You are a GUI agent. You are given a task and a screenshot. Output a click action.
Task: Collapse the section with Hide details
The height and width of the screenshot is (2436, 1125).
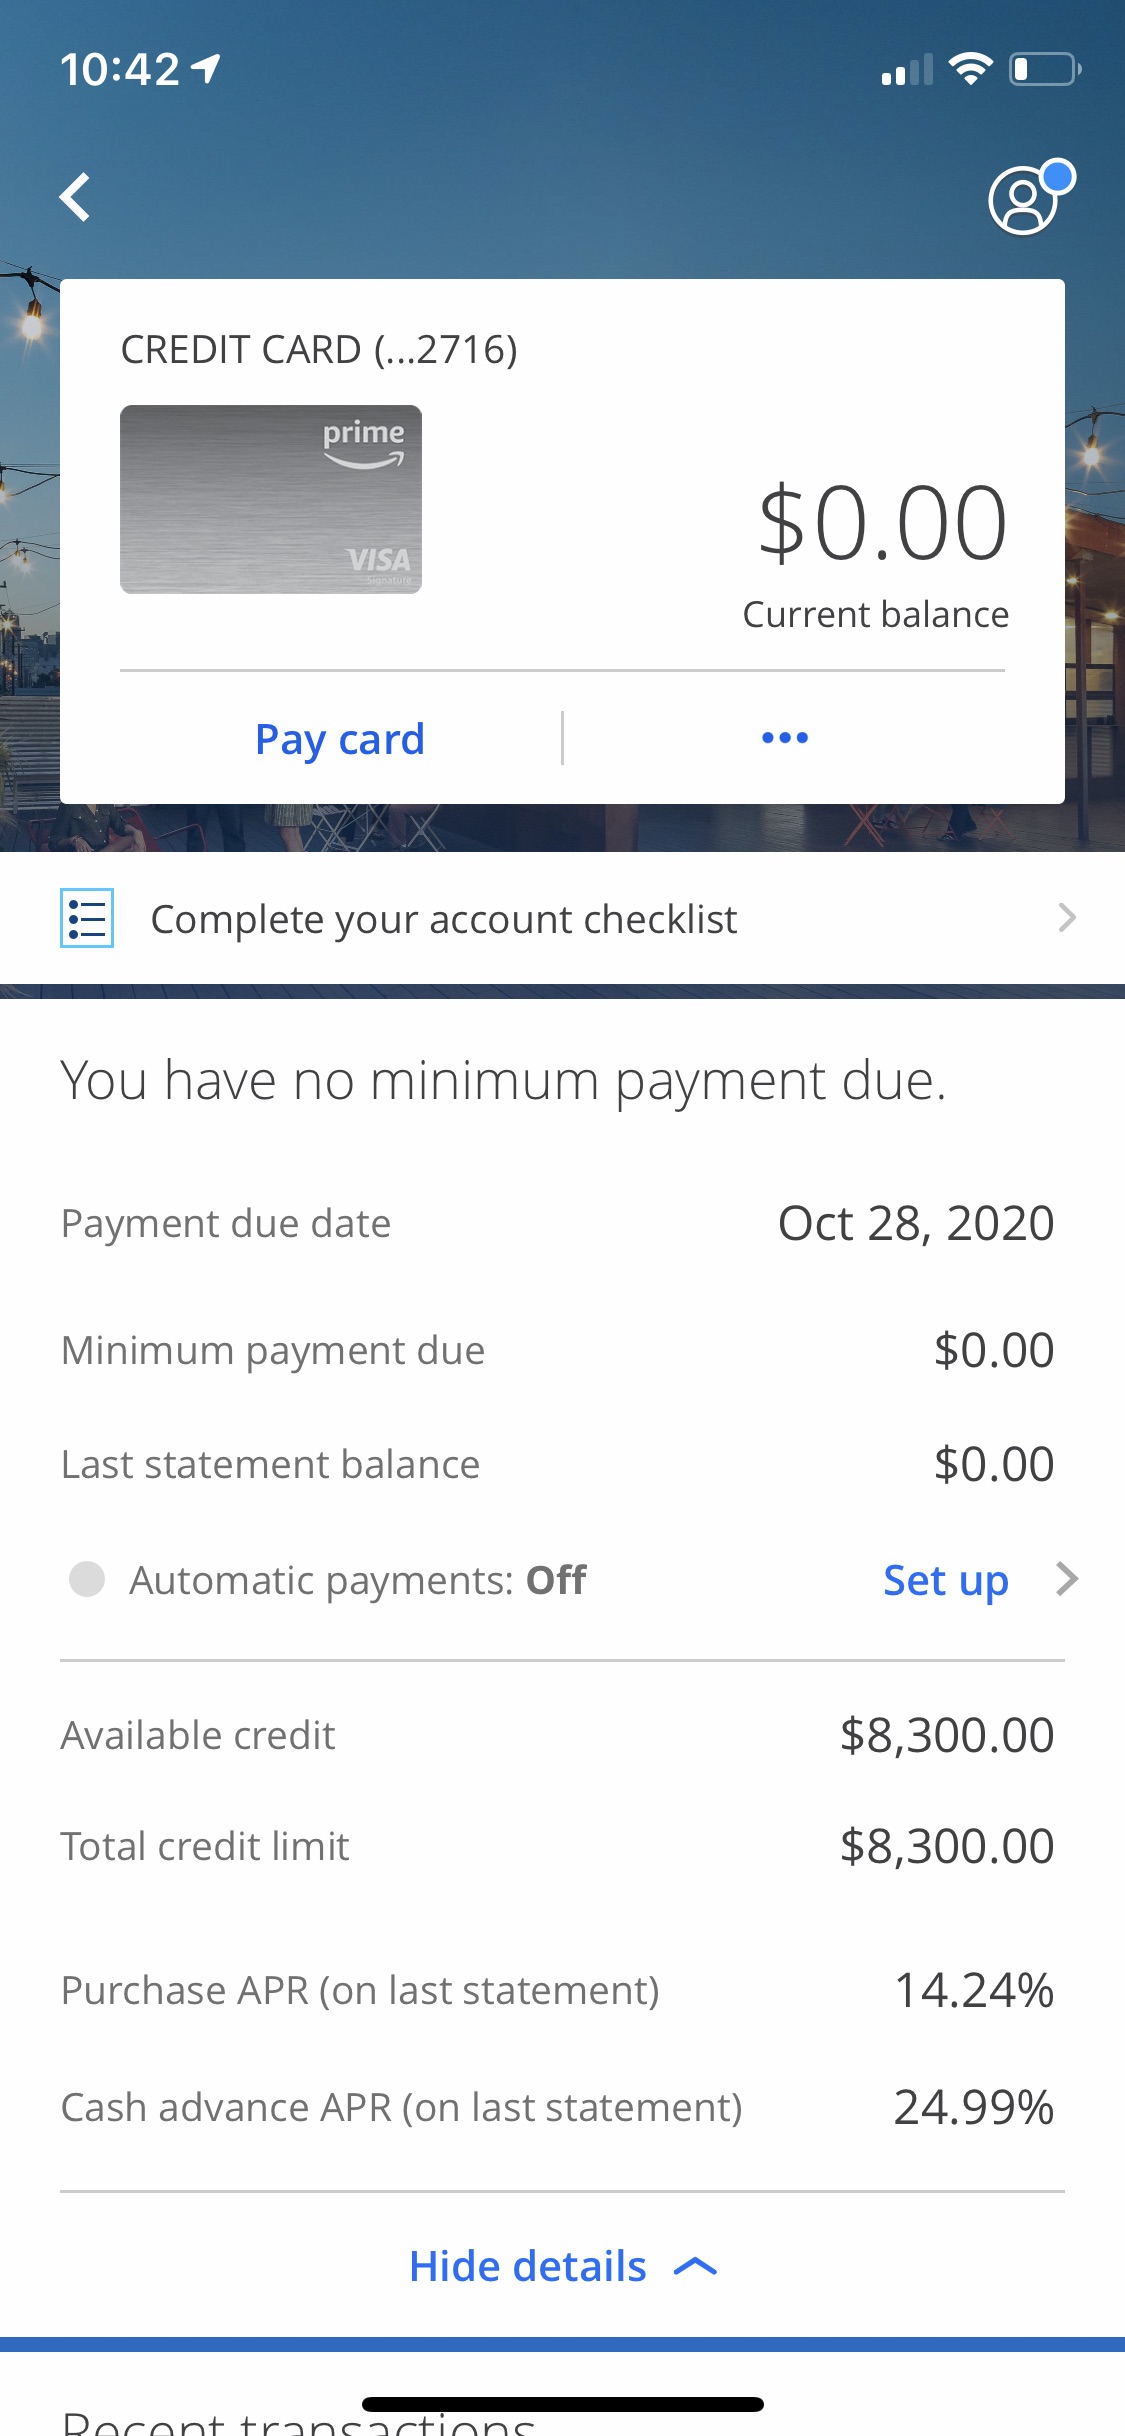[x=563, y=2266]
